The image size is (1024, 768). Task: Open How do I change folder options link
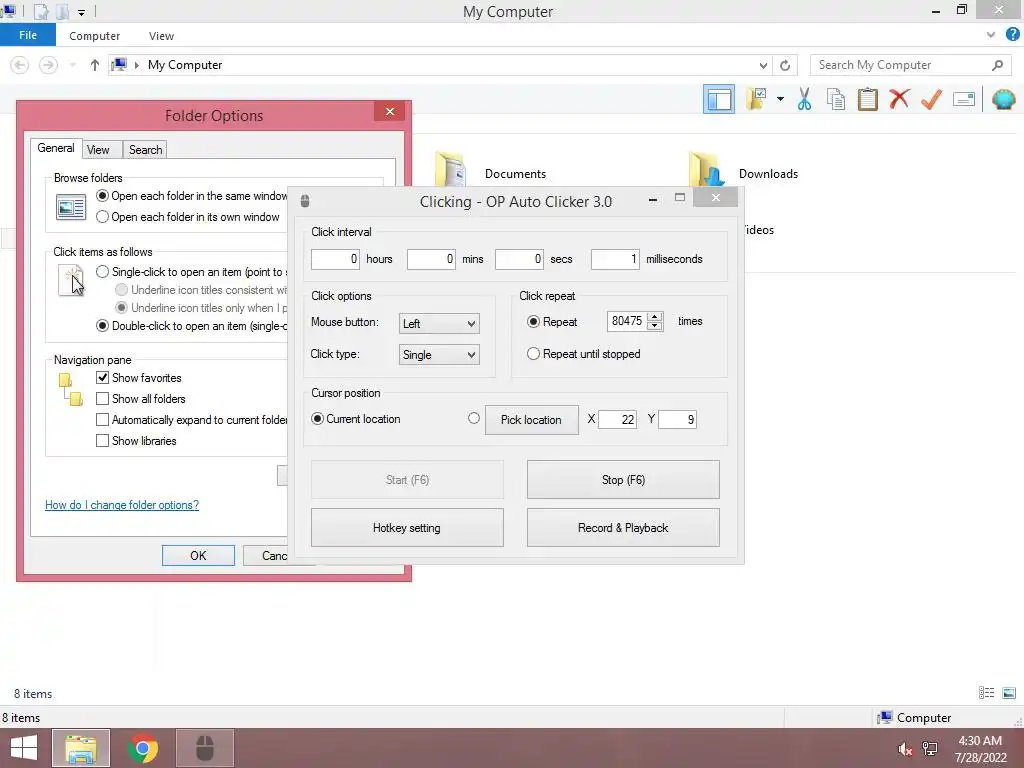pos(121,505)
